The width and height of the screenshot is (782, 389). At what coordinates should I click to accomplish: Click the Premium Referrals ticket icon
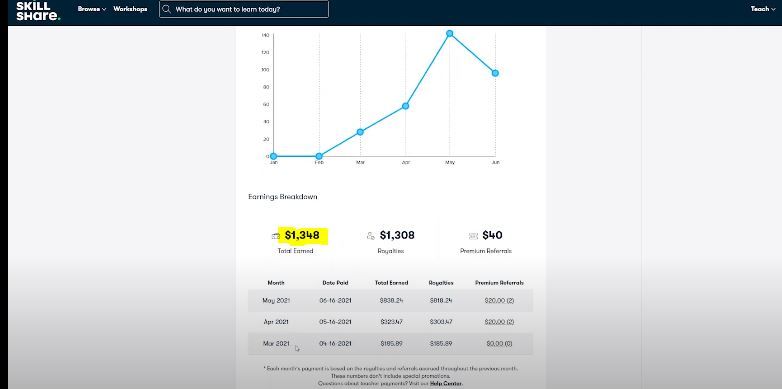coord(473,236)
